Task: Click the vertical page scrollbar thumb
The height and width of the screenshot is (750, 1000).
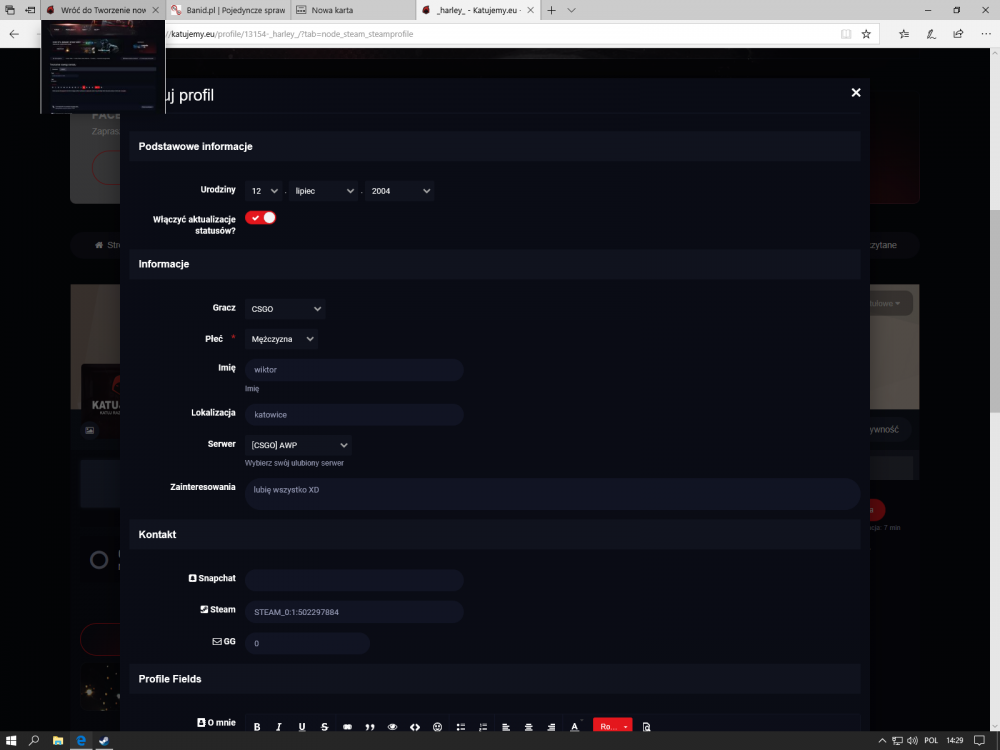Action: (994, 310)
